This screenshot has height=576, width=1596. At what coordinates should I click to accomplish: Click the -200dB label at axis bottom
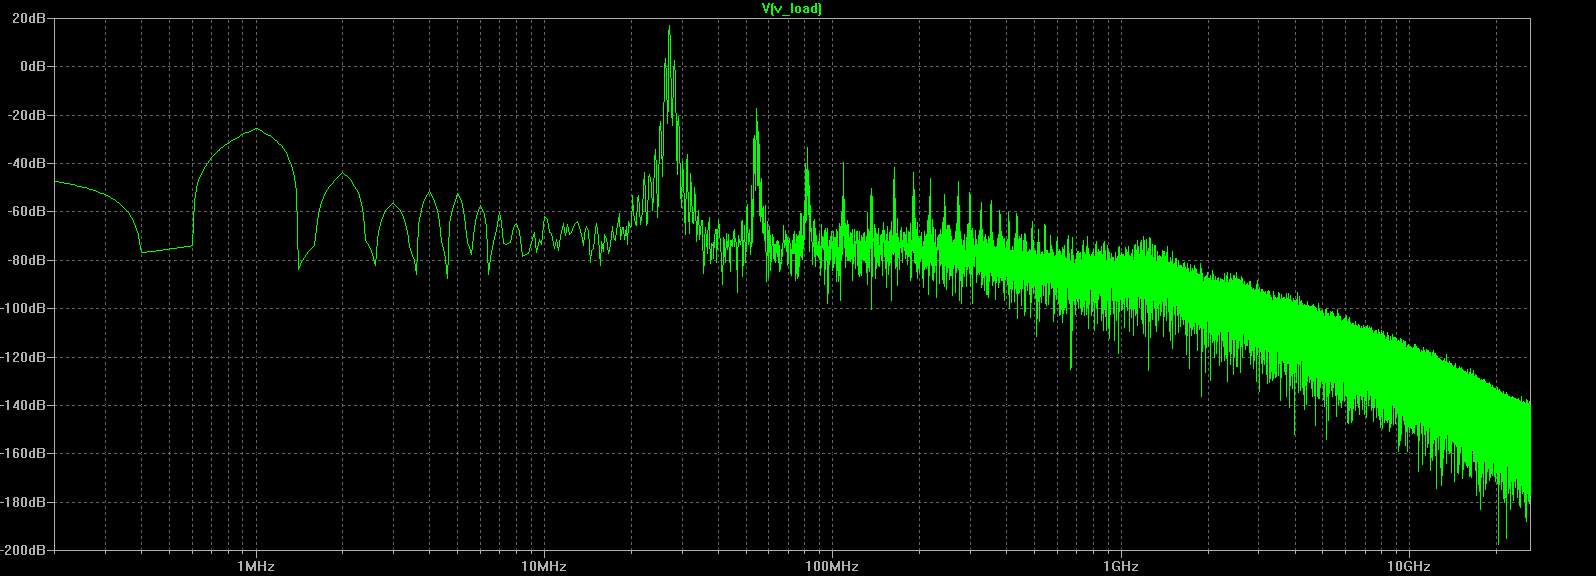[26, 550]
